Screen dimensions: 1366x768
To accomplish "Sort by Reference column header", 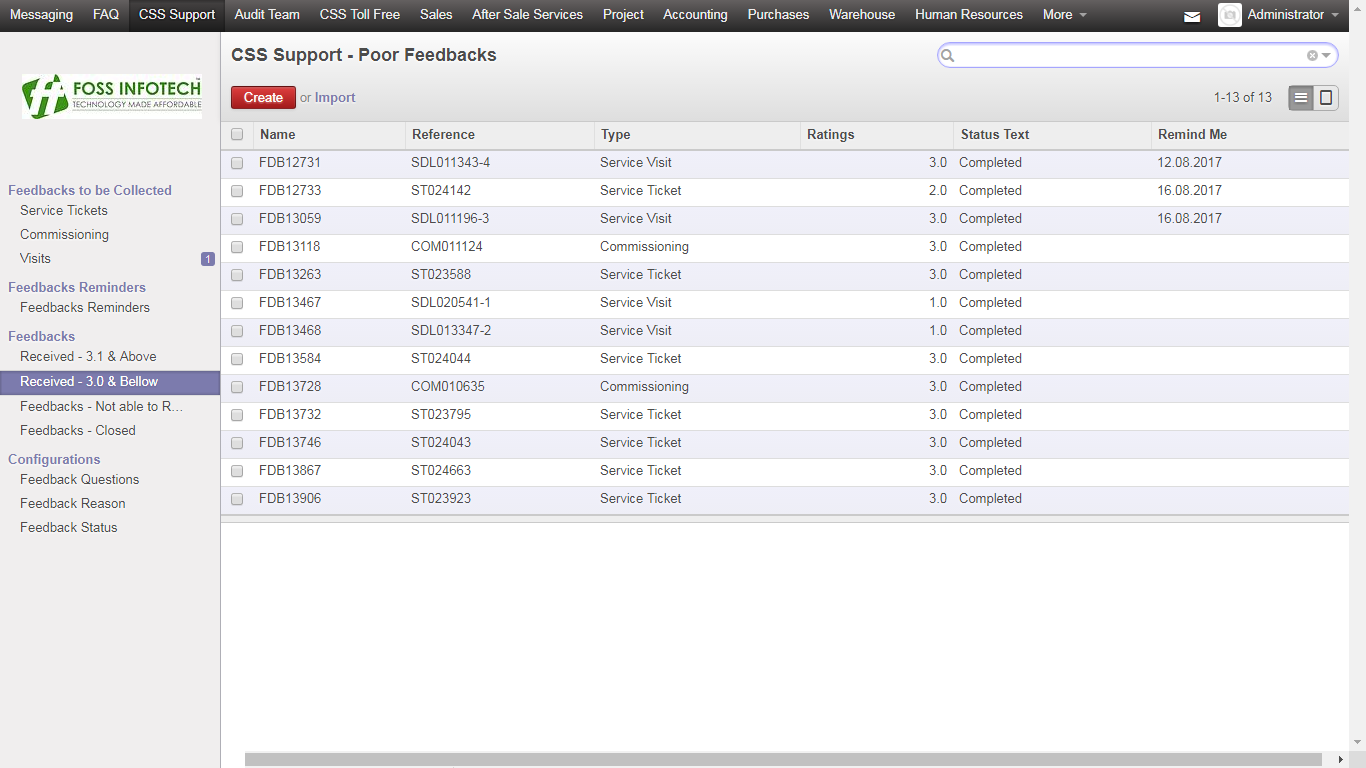I will (443, 134).
